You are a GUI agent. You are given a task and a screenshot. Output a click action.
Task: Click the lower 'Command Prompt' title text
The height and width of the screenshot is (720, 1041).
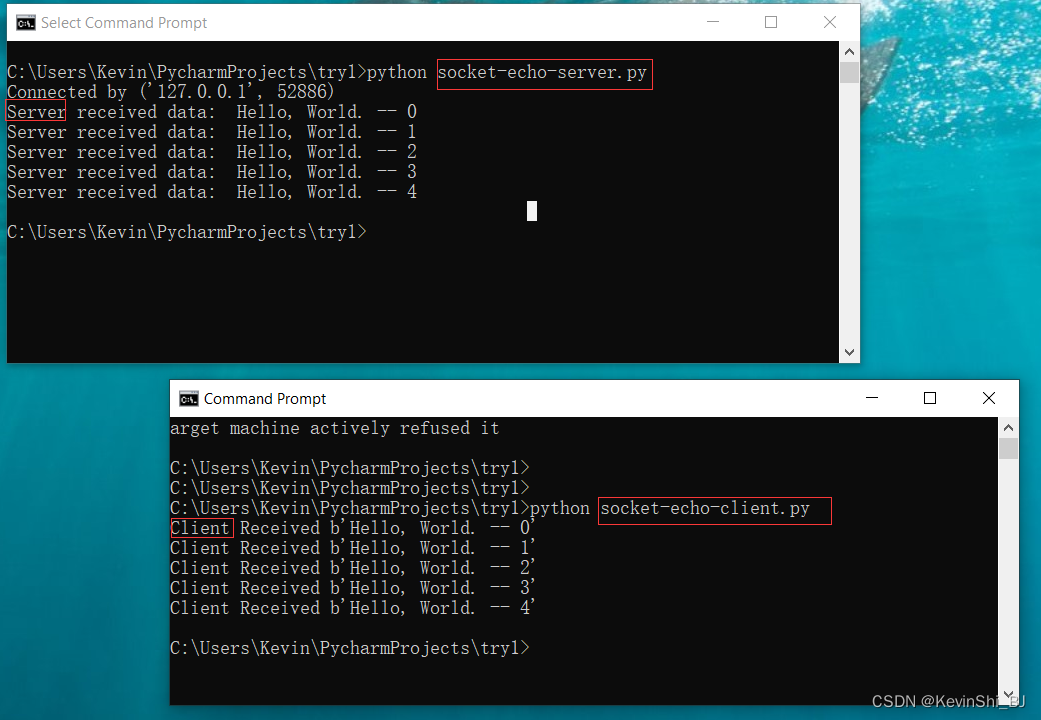[265, 399]
